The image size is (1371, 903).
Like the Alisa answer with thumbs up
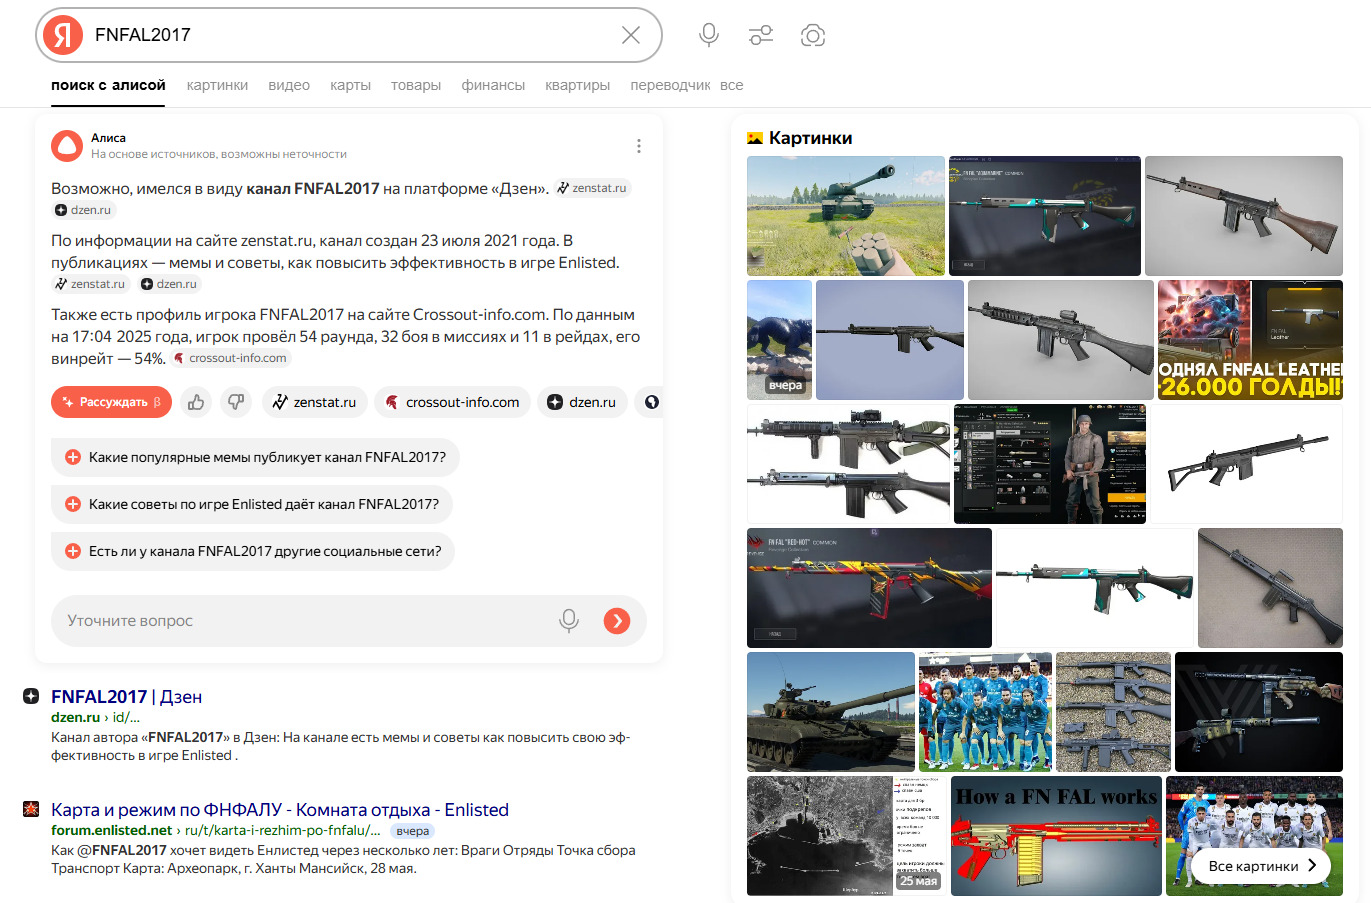196,402
